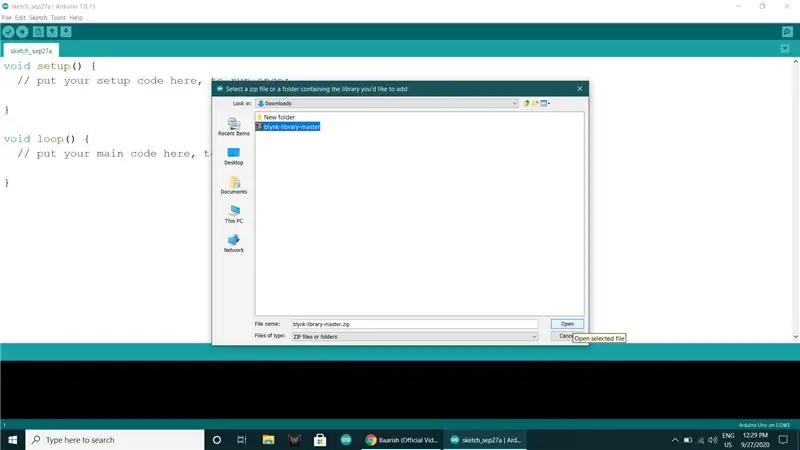
Task: Open the clock showing 12:29 PM
Action: (x=755, y=440)
